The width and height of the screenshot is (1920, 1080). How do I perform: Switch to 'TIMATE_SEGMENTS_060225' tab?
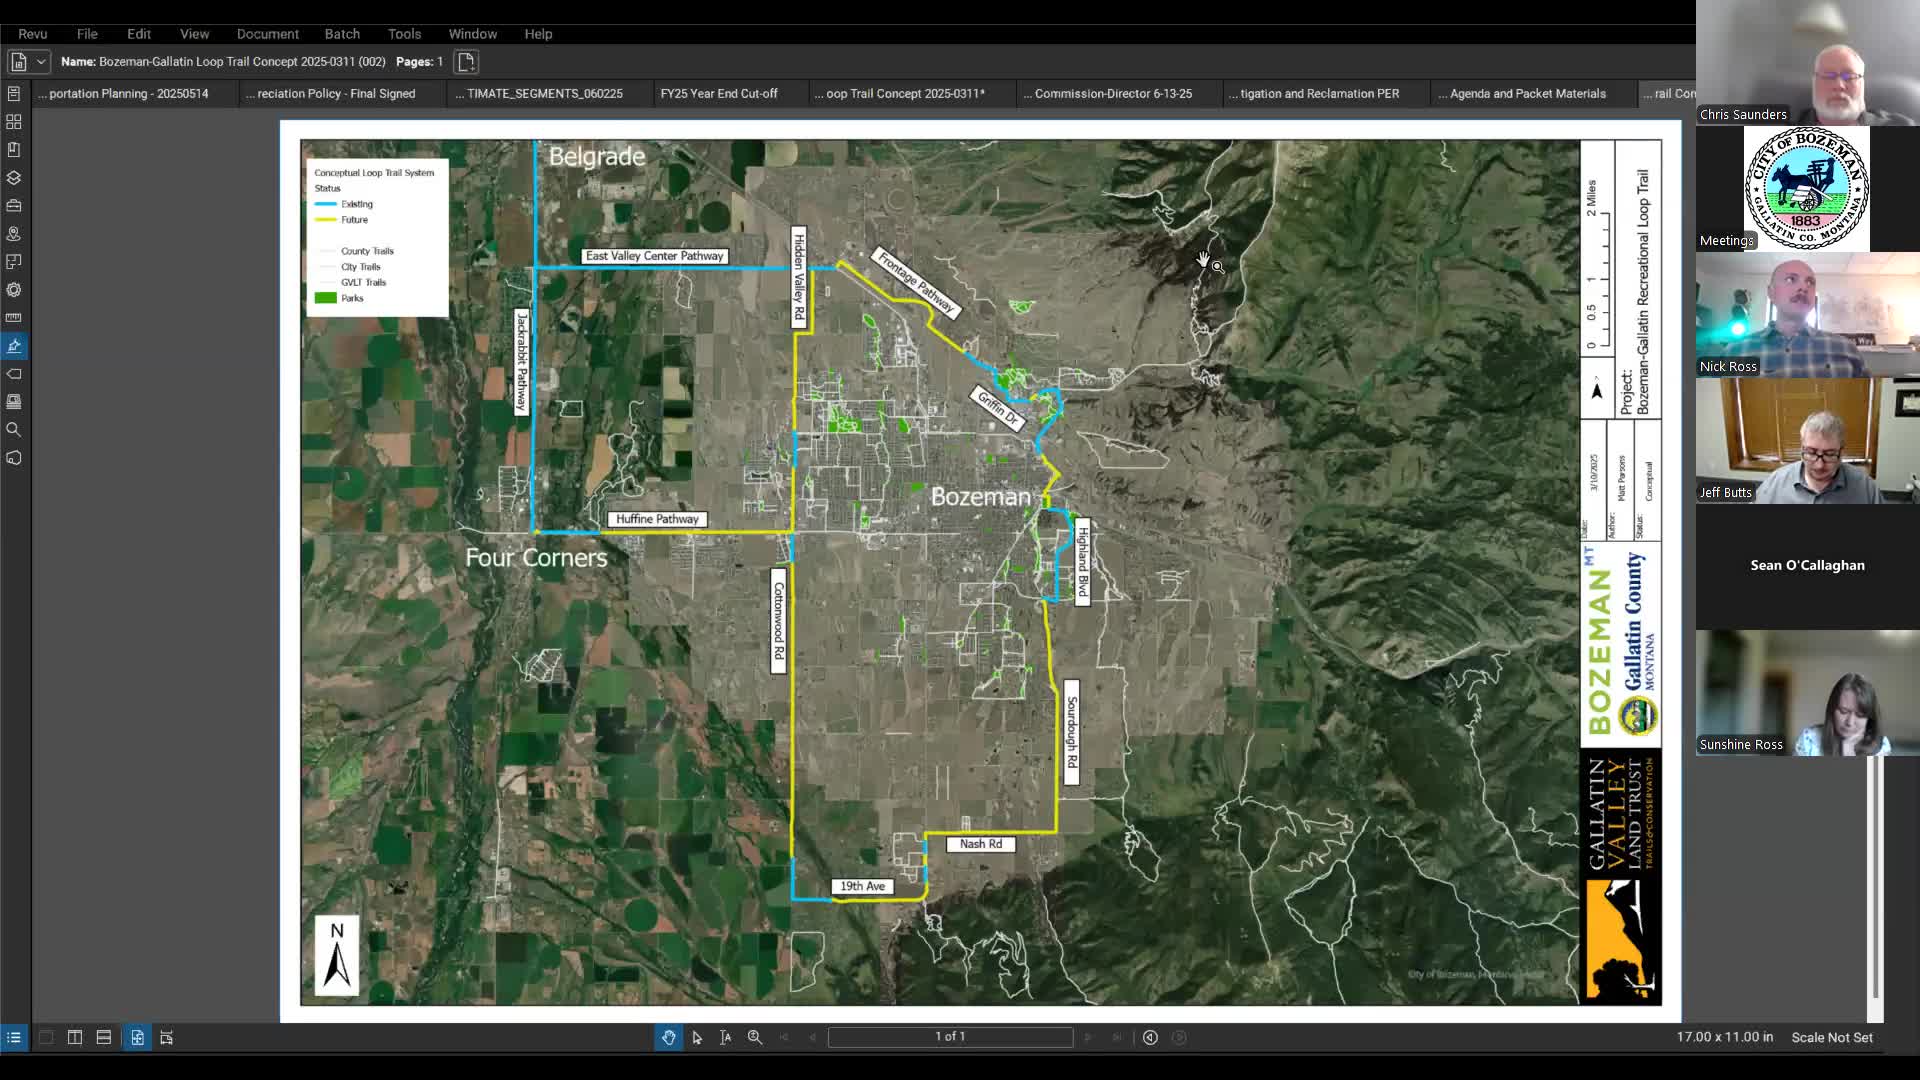click(x=549, y=93)
